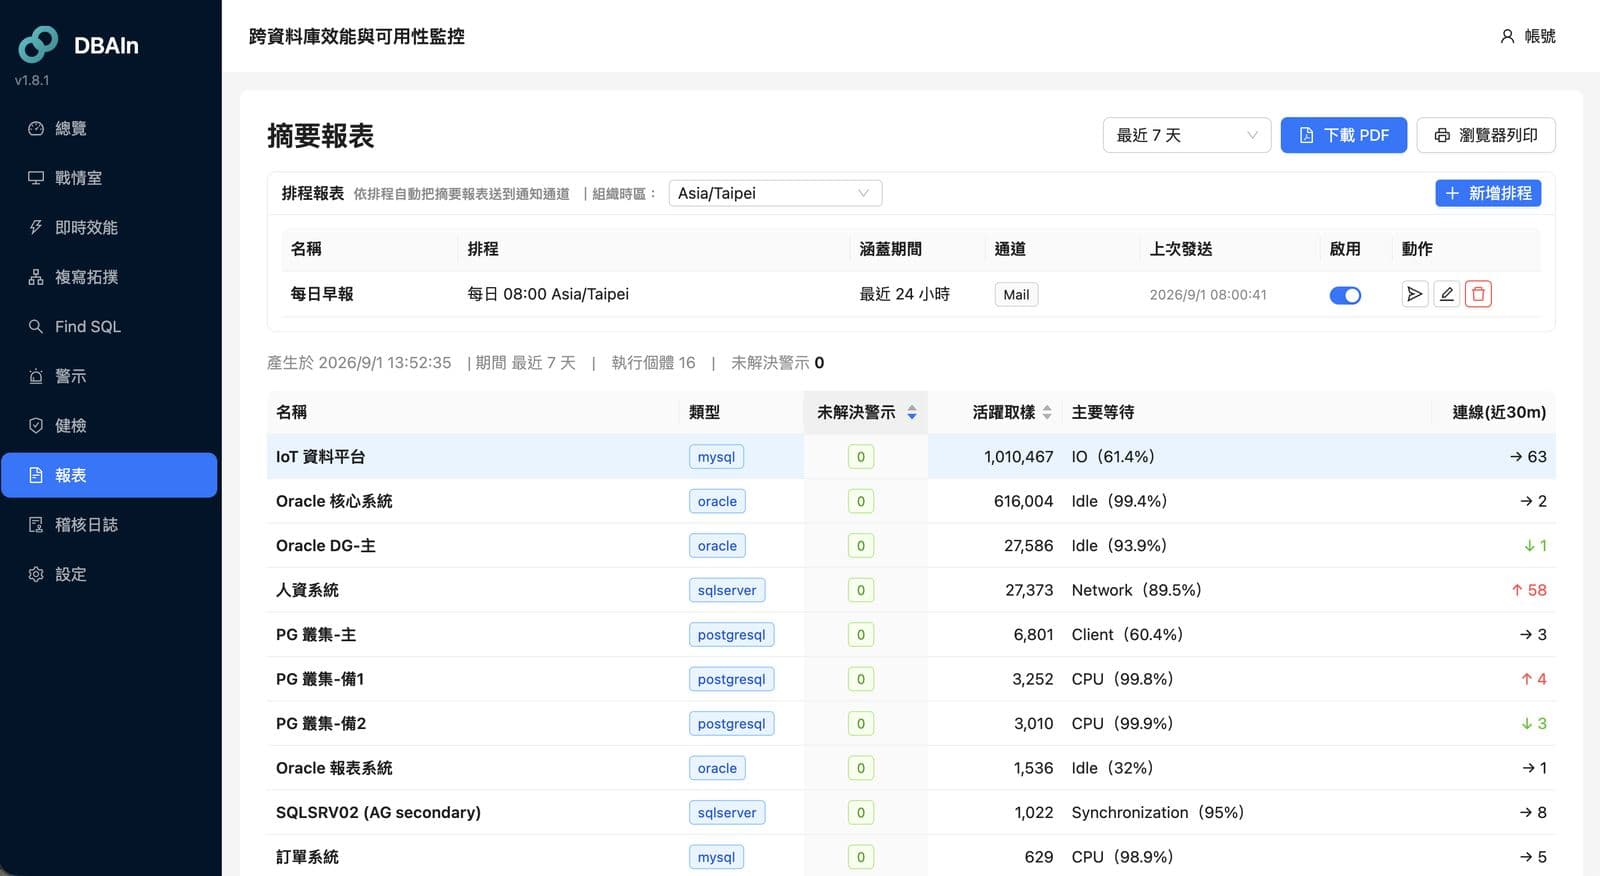1600x876 pixels.
Task: Click sqlserver tag in 人資系統 row
Action: click(x=727, y=590)
